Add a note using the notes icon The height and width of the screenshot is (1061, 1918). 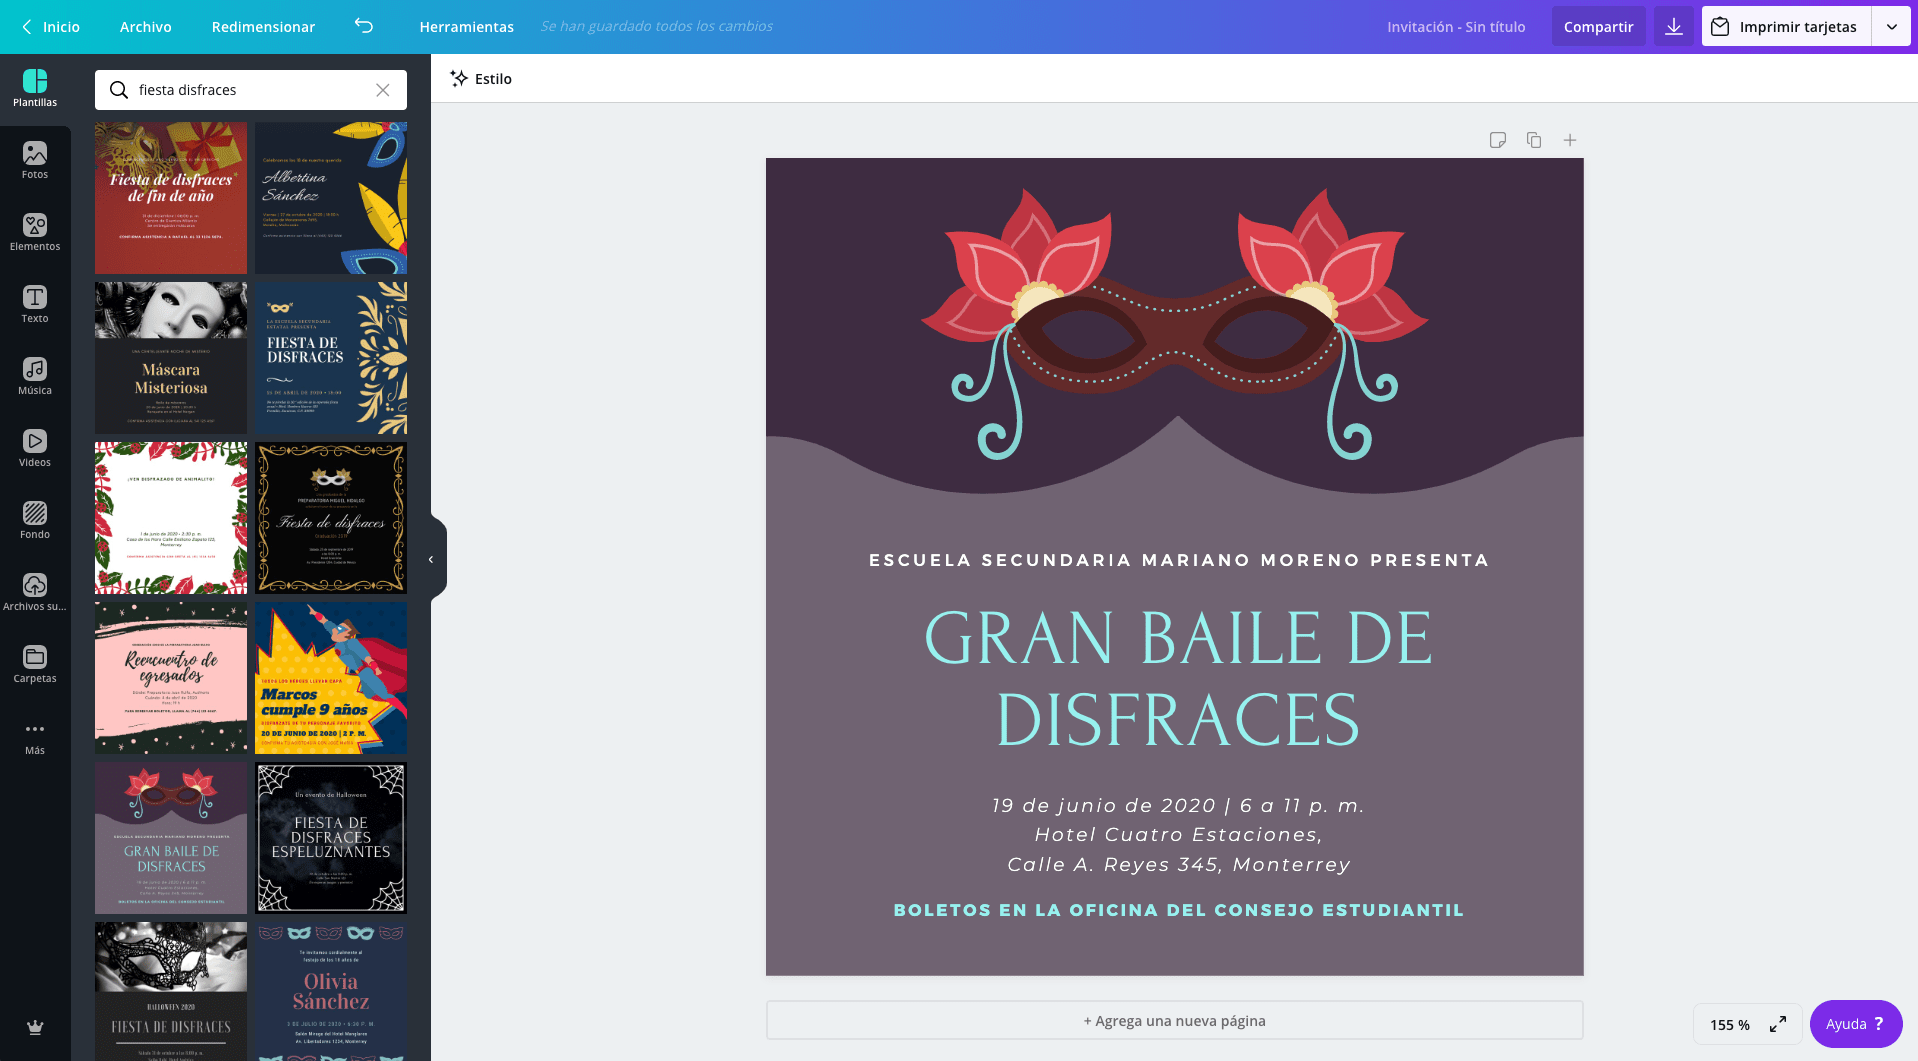pyautogui.click(x=1498, y=140)
